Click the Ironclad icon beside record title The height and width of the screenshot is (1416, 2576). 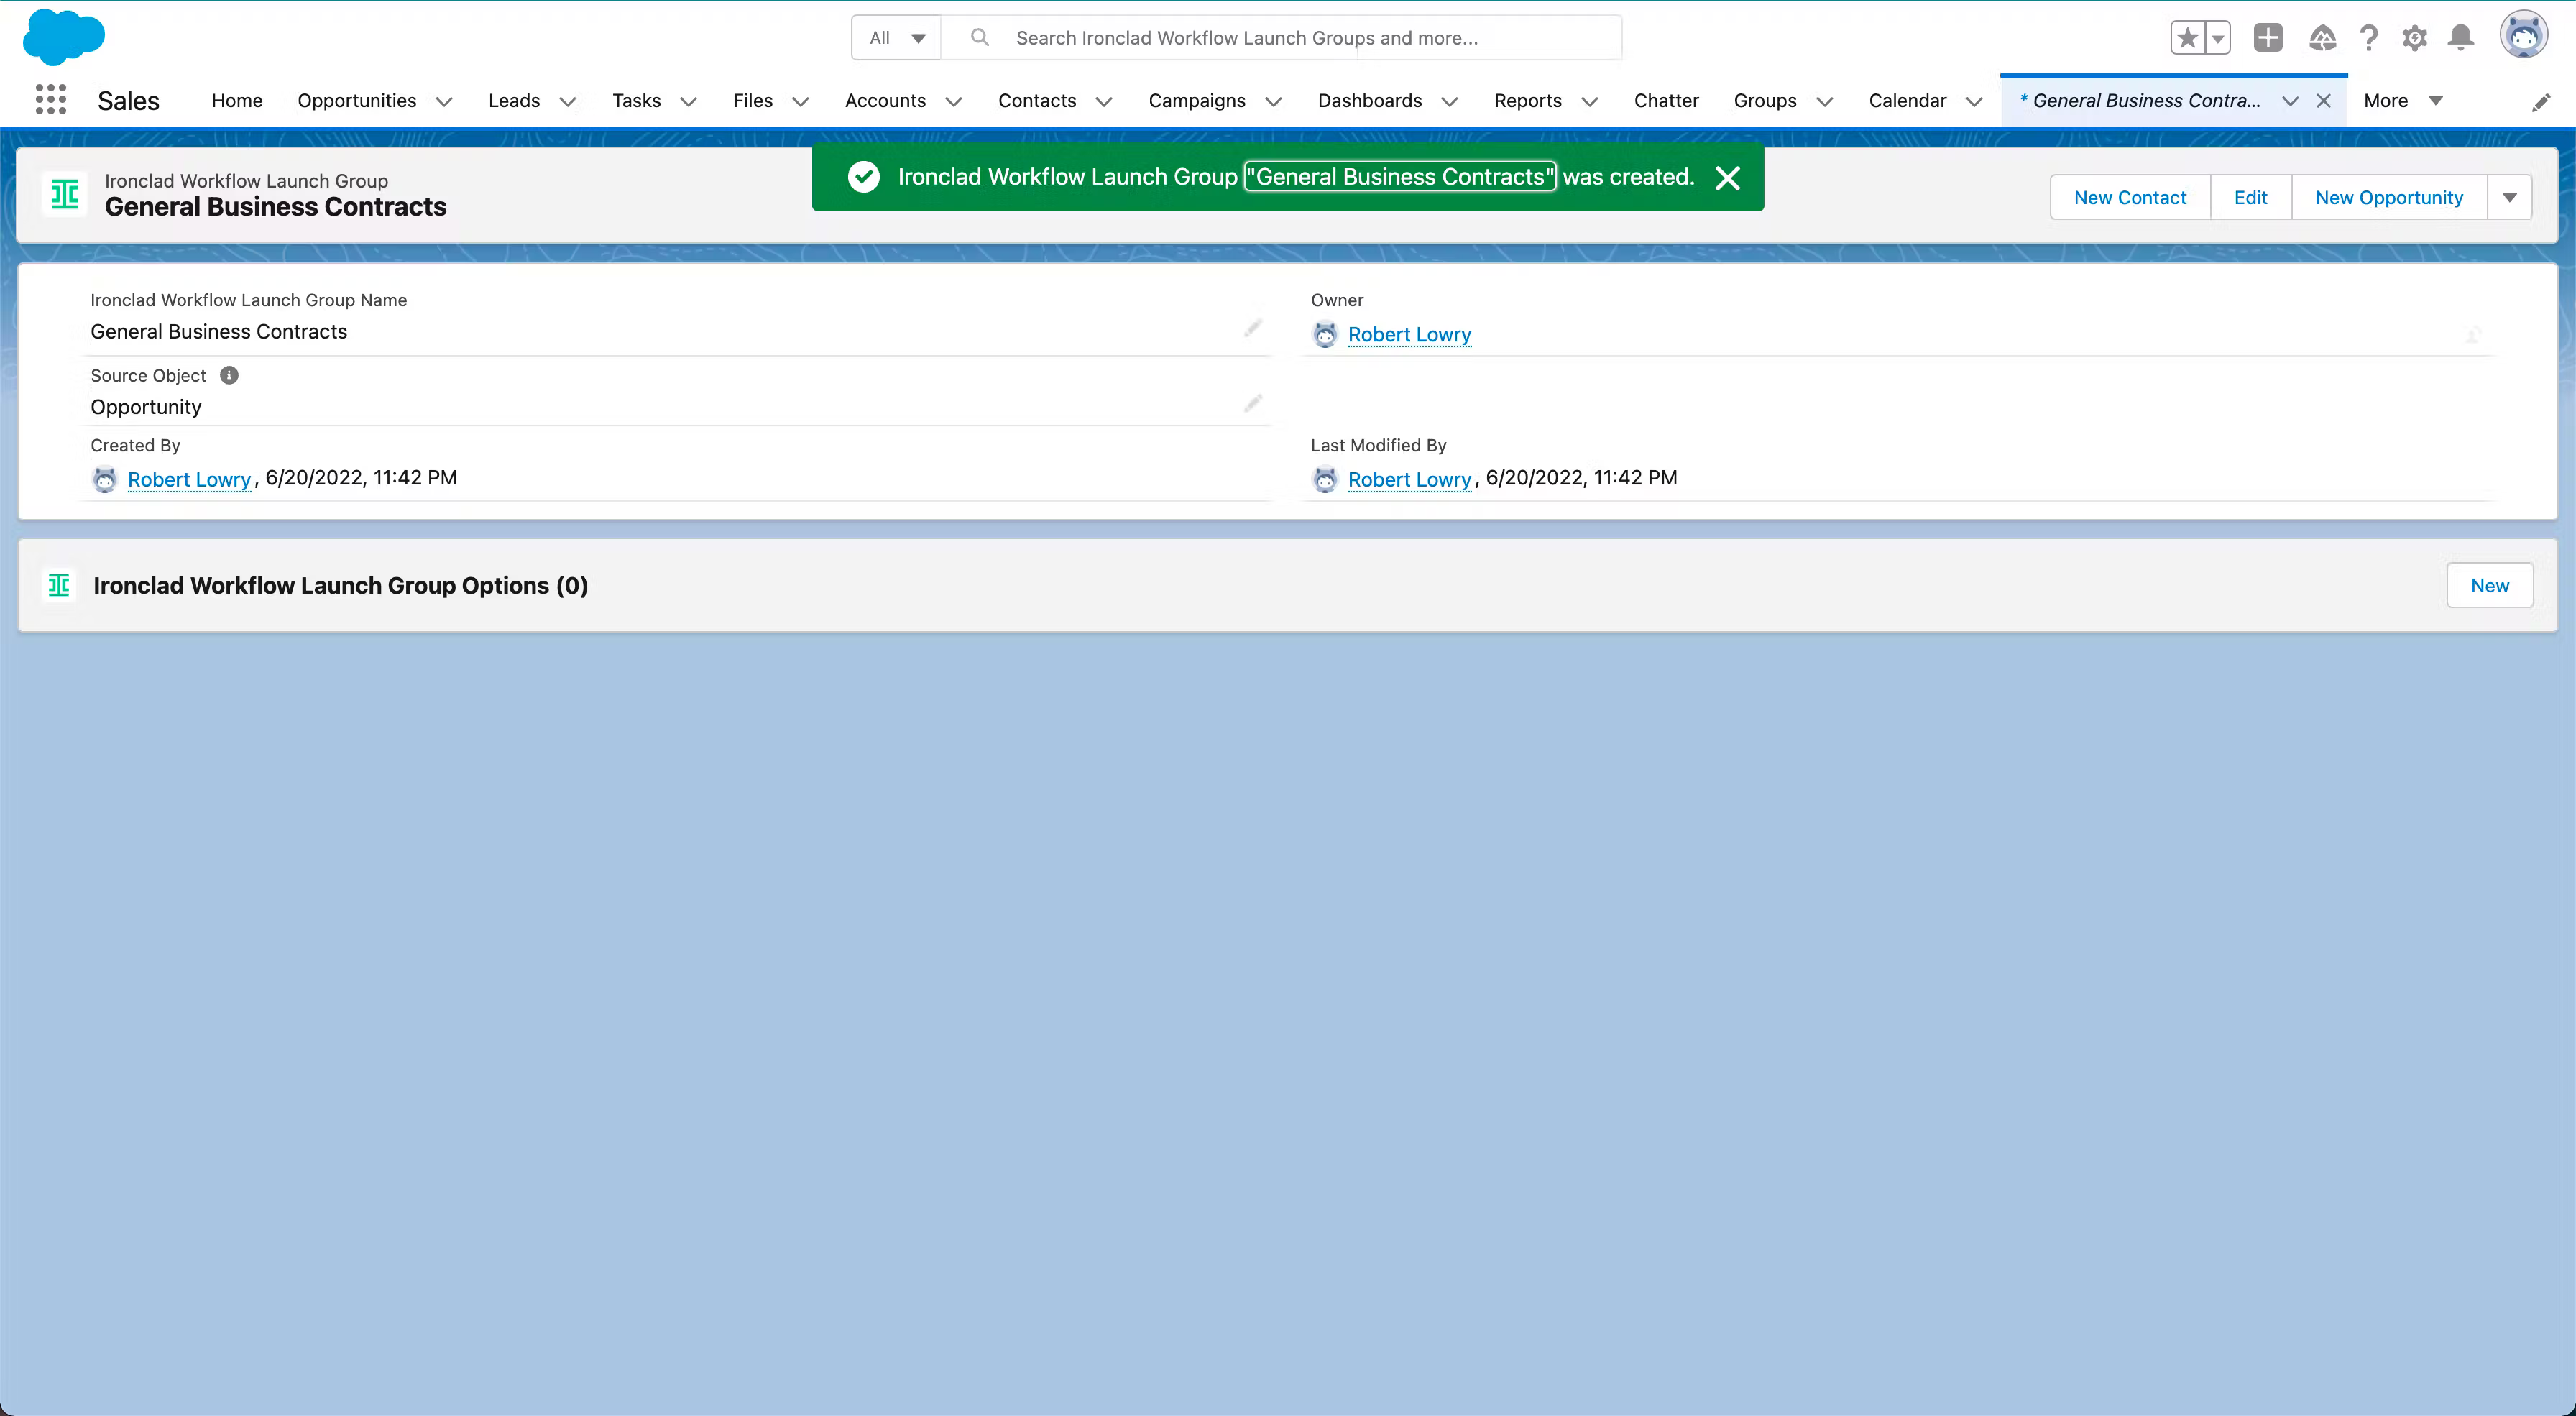64,194
